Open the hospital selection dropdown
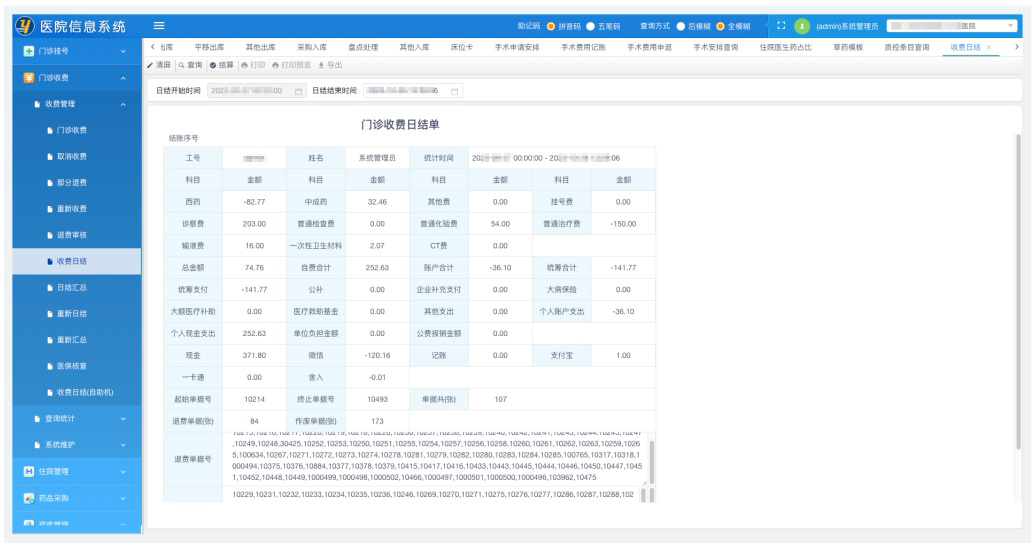 pyautogui.click(x=951, y=26)
